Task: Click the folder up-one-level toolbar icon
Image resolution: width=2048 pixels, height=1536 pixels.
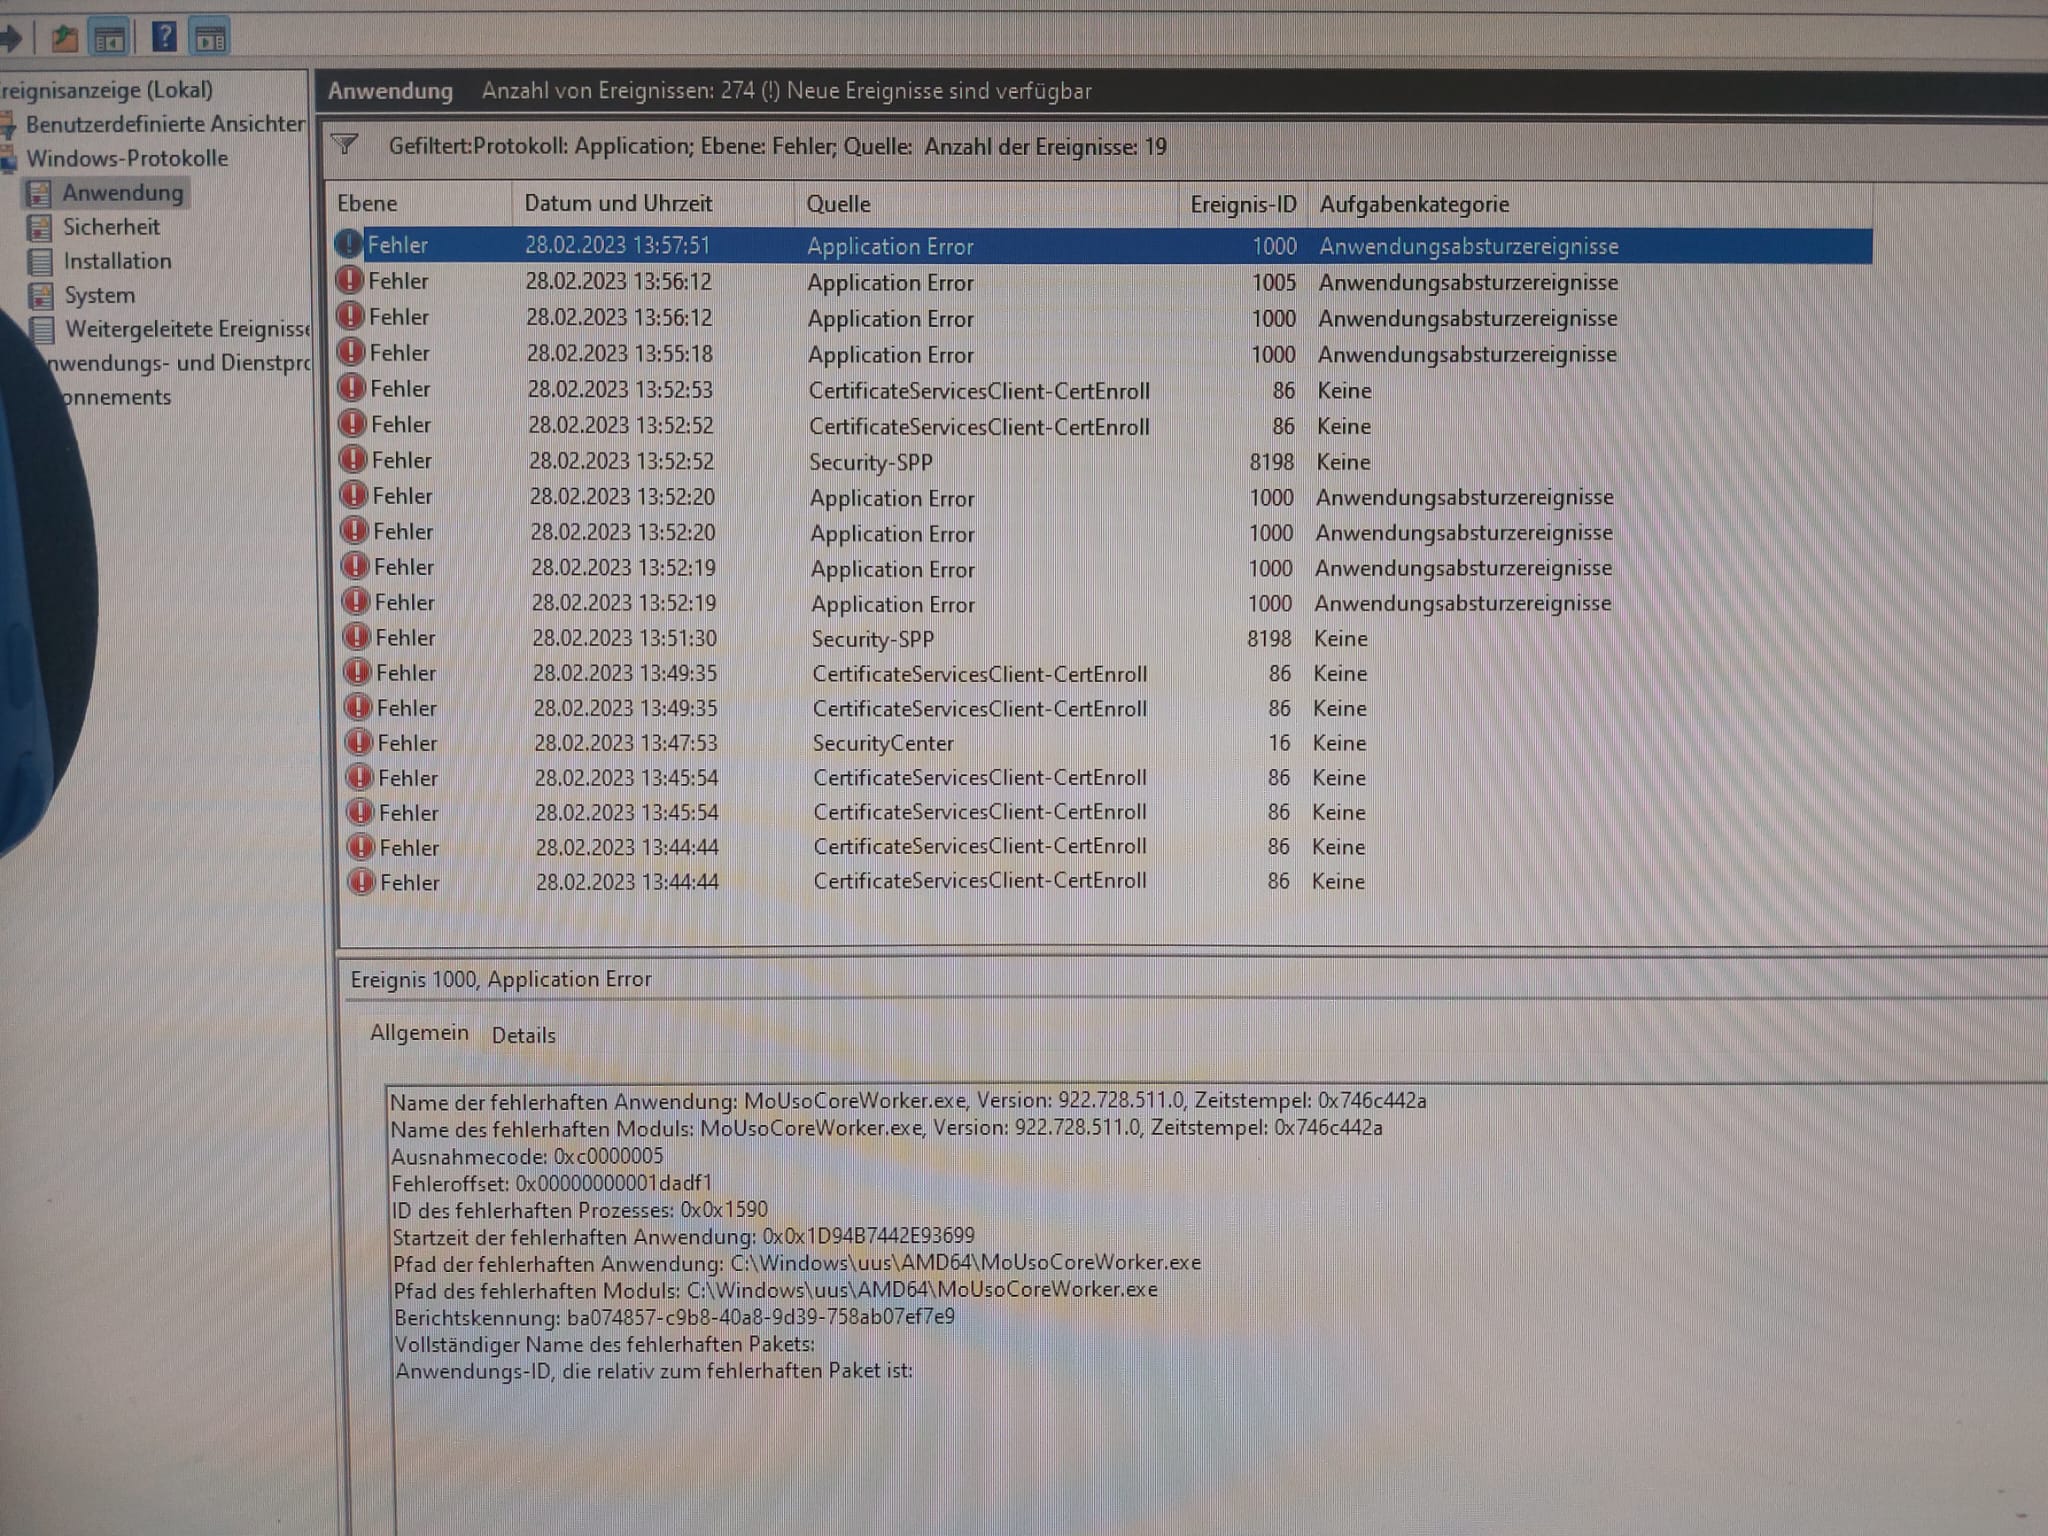Action: pos(65,39)
